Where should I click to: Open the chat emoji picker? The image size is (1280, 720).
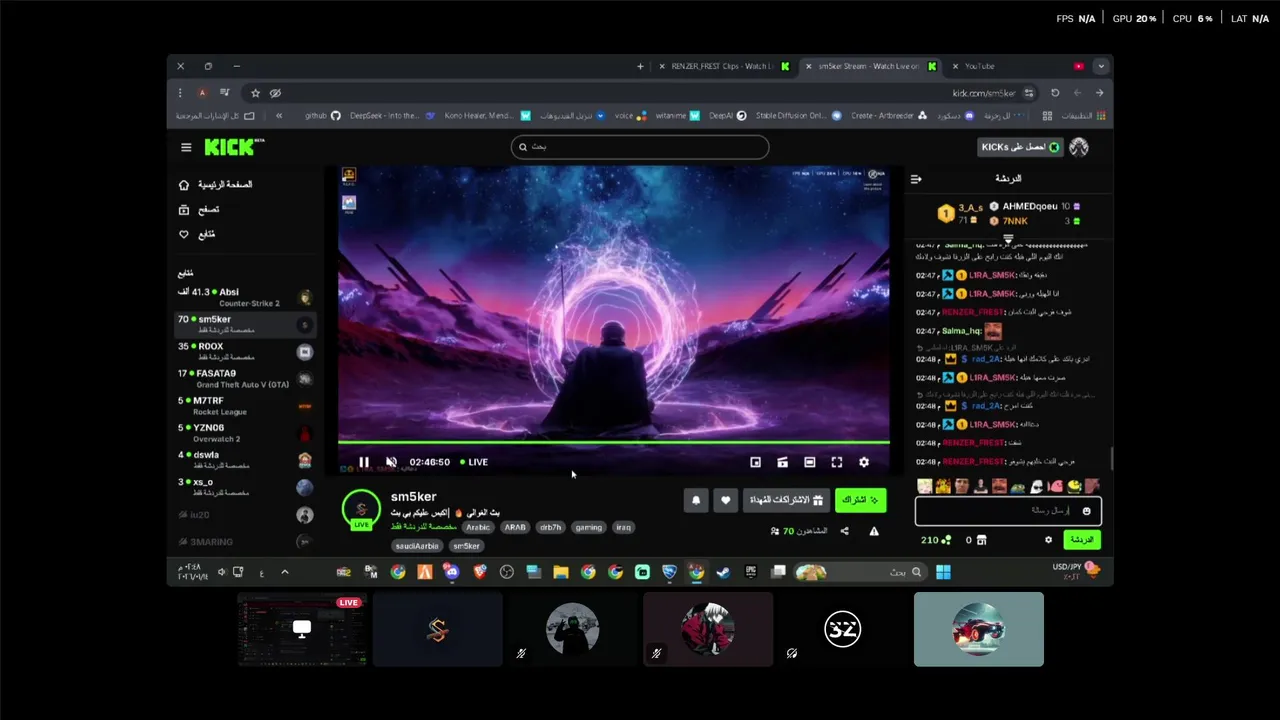click(x=1087, y=511)
